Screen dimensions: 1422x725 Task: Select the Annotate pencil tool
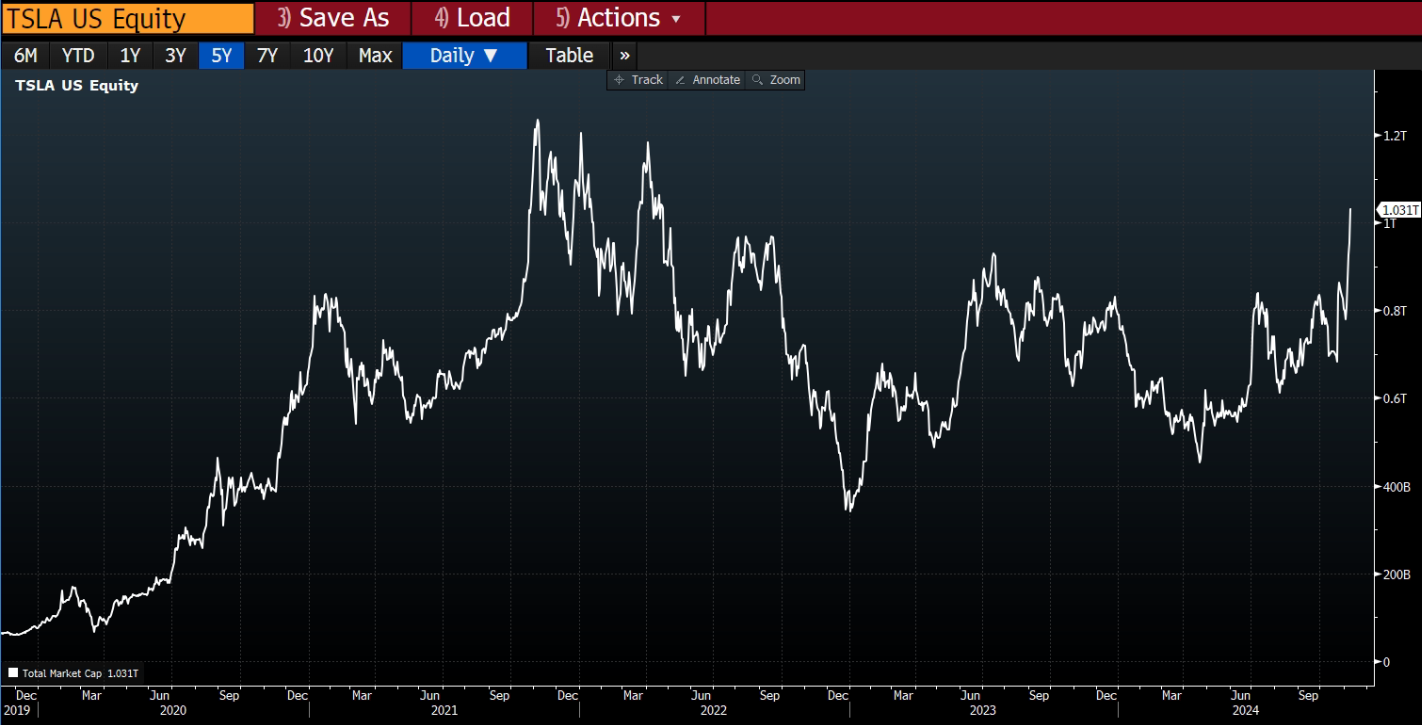(x=707, y=80)
